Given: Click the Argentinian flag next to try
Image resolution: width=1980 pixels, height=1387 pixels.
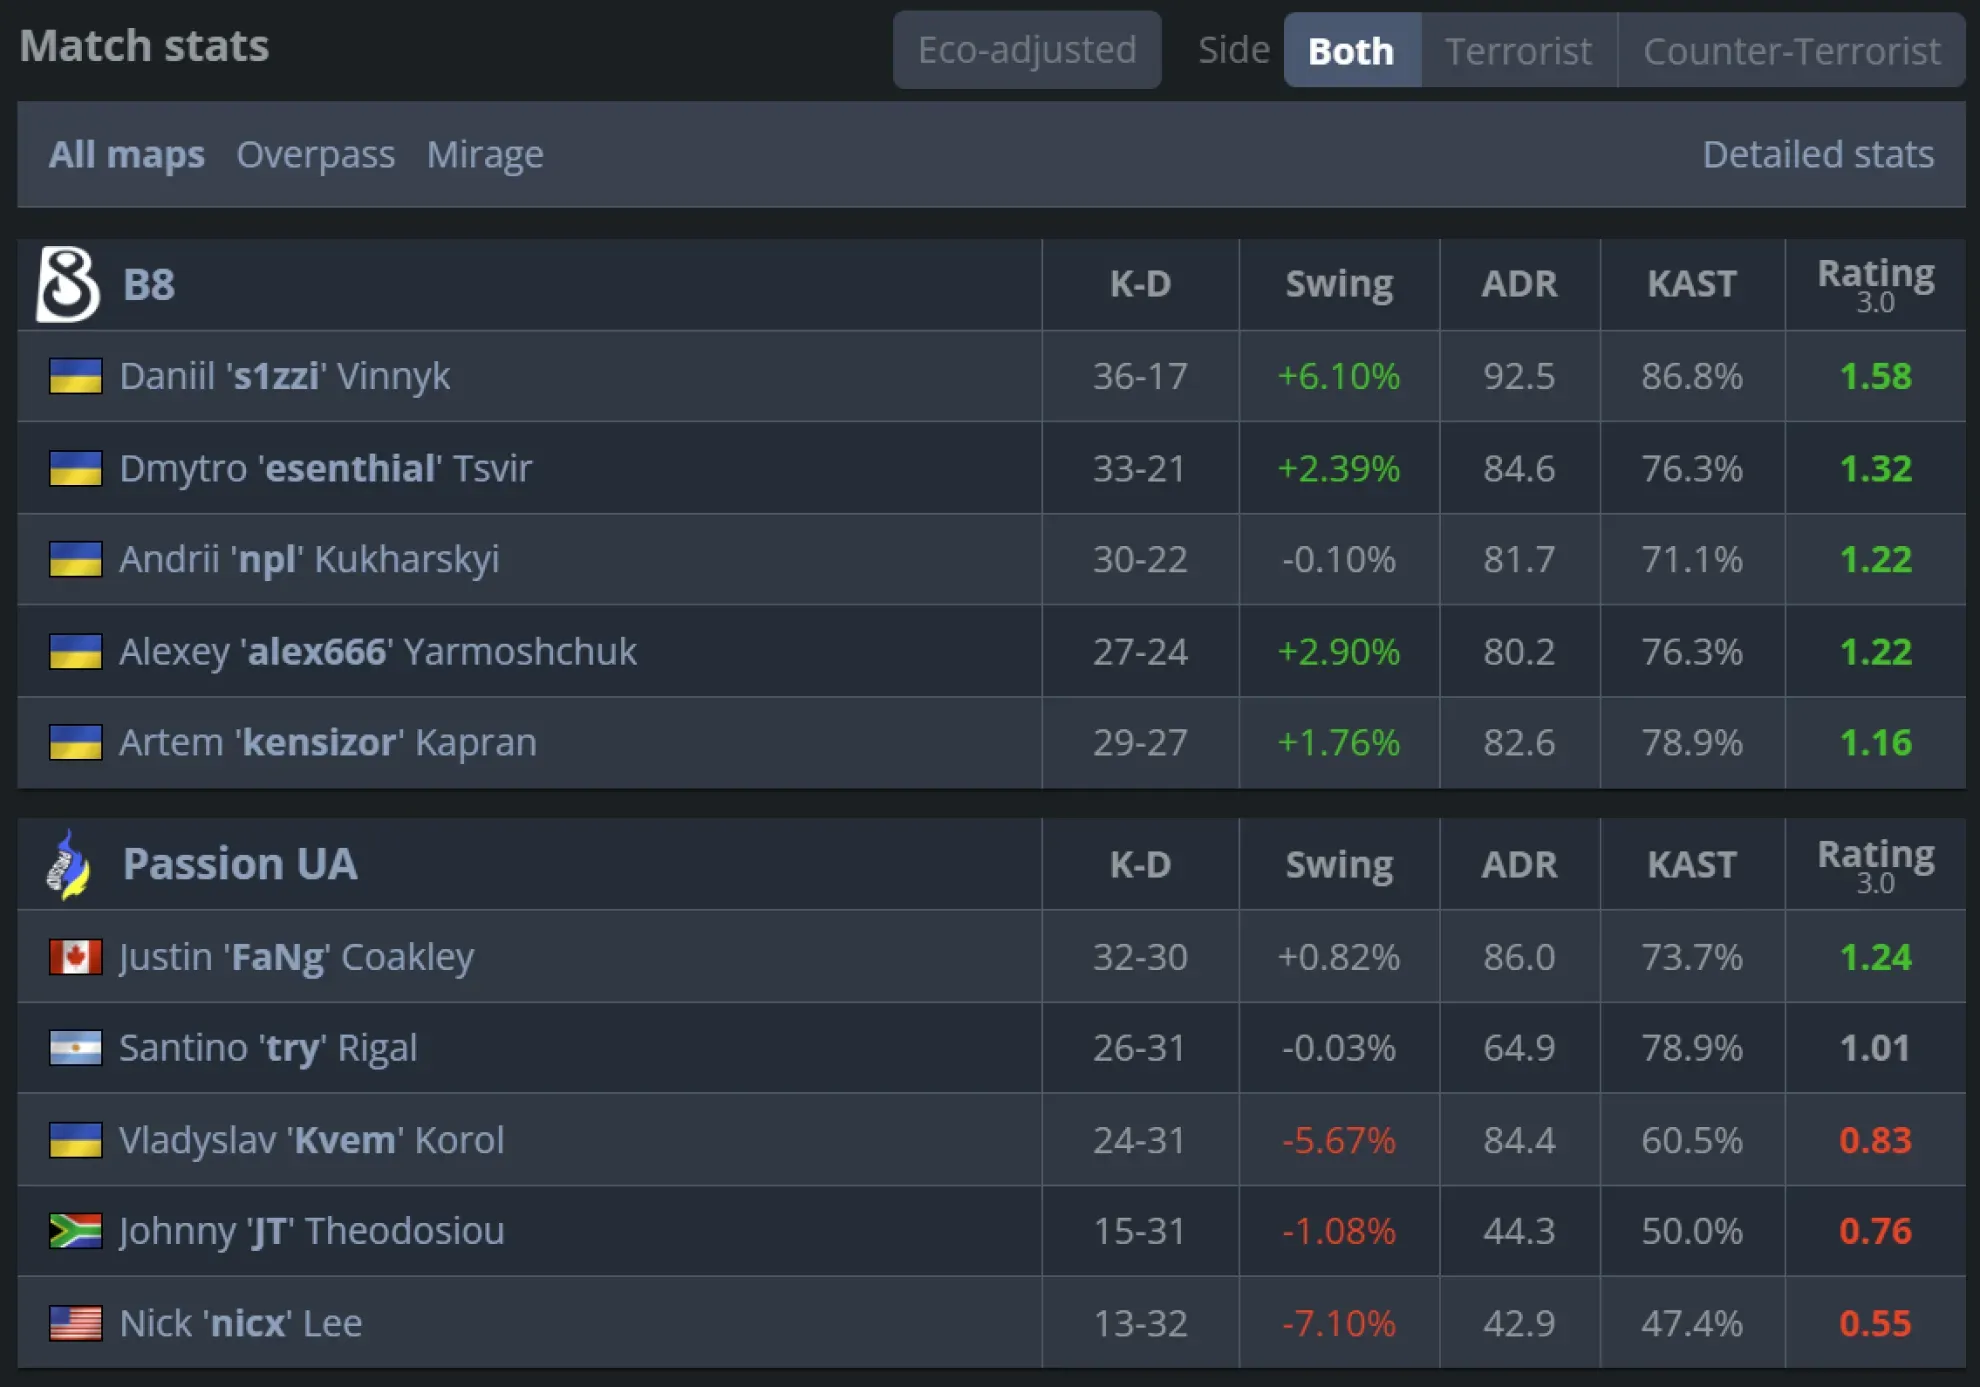Looking at the screenshot, I should pyautogui.click(x=76, y=1048).
